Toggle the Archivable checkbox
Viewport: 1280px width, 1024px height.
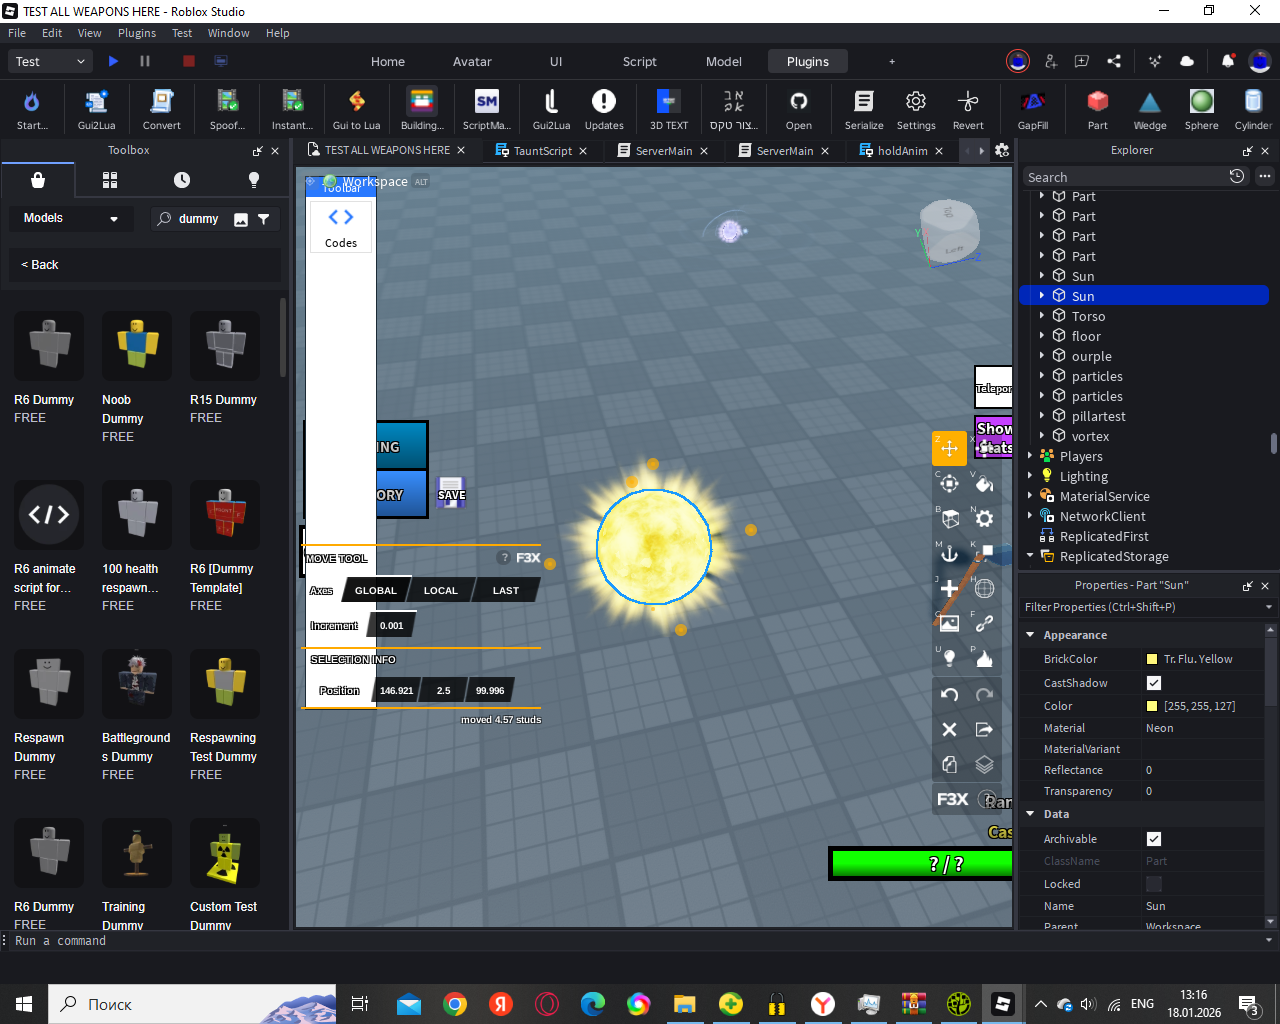[1154, 839]
